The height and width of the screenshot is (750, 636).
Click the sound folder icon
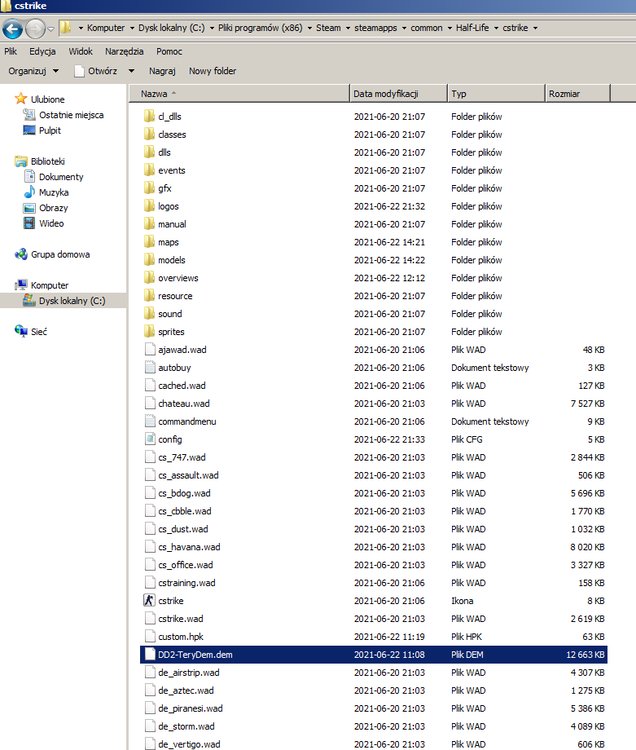click(149, 313)
